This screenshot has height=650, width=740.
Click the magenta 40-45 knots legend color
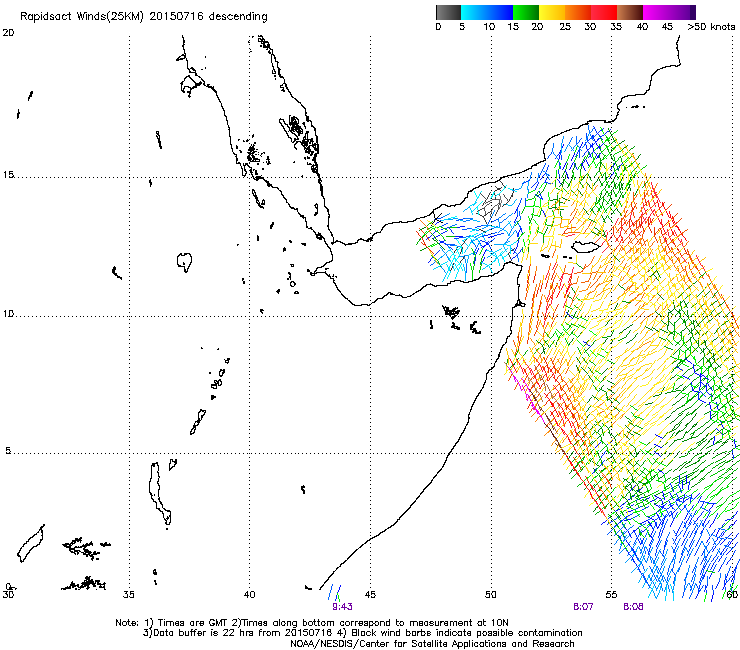656,12
